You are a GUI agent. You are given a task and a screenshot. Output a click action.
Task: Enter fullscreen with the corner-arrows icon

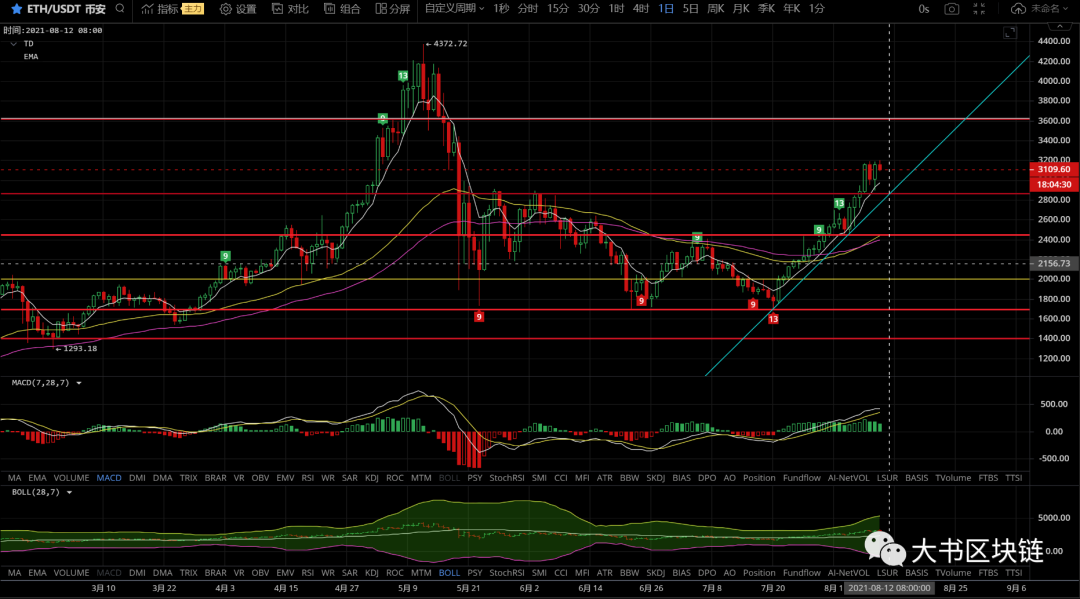(x=979, y=9)
